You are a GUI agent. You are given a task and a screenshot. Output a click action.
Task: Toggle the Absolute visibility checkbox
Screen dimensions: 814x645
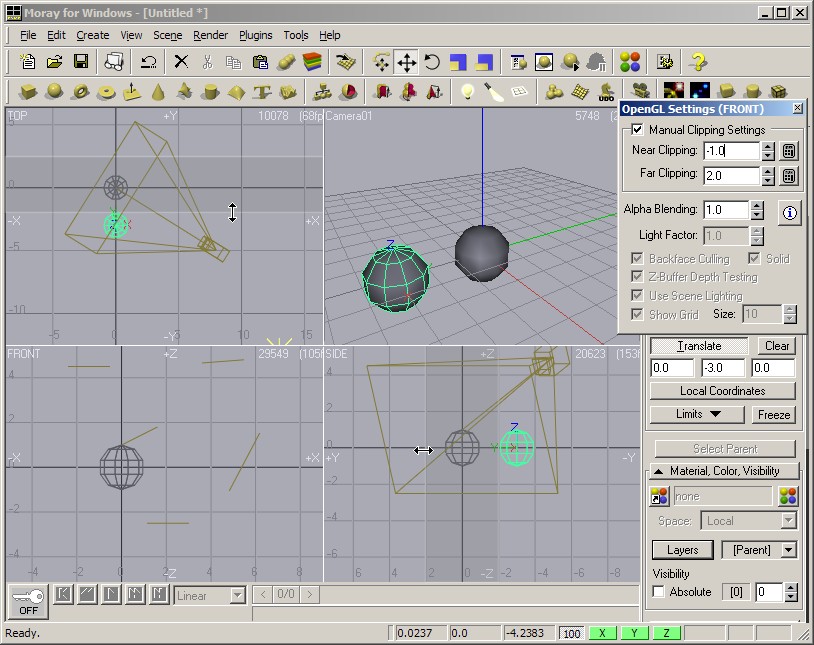(x=658, y=592)
